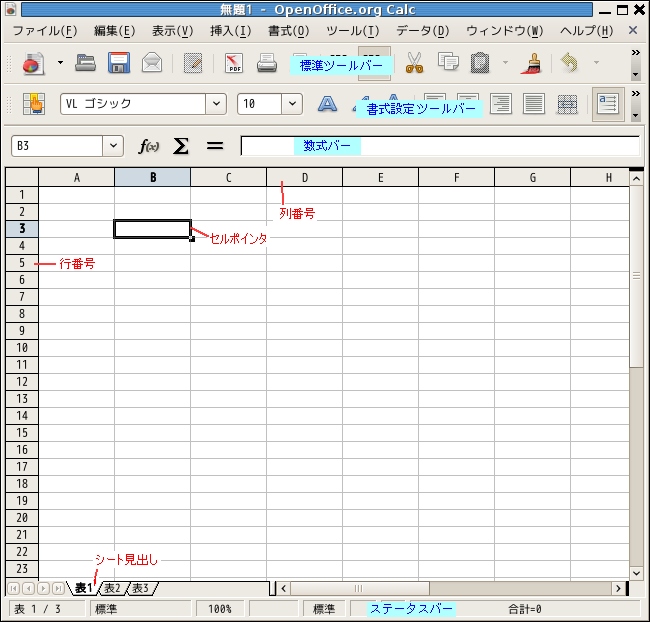This screenshot has width=650, height=622.
Task: Click the Format Paintbrush icon
Action: pyautogui.click(x=532, y=63)
